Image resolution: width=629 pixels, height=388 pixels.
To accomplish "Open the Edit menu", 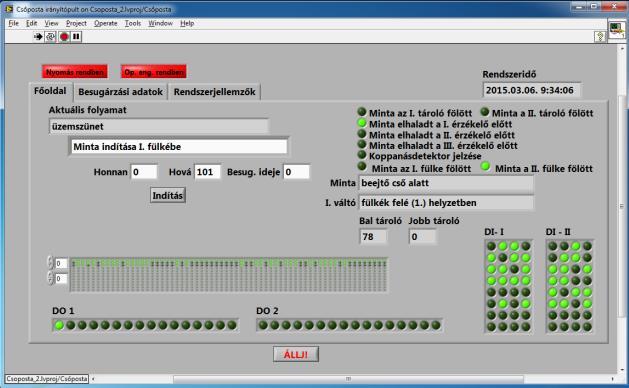I will pyautogui.click(x=32, y=23).
